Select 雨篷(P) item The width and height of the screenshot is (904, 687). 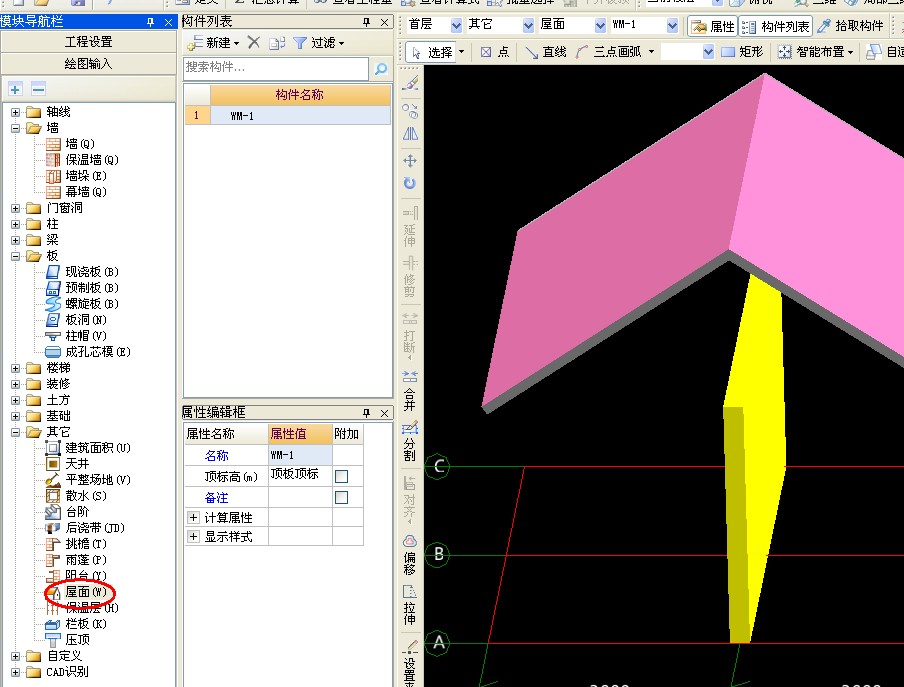click(x=86, y=560)
